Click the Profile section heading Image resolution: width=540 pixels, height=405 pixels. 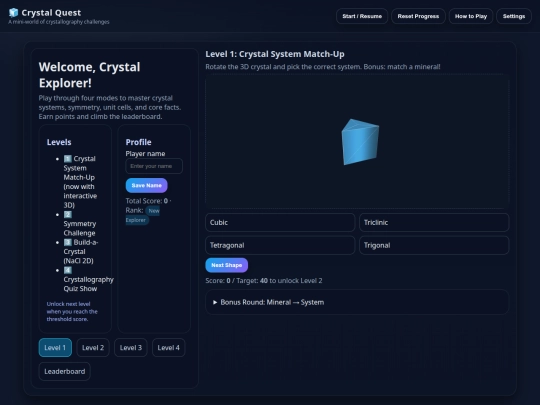click(138, 142)
